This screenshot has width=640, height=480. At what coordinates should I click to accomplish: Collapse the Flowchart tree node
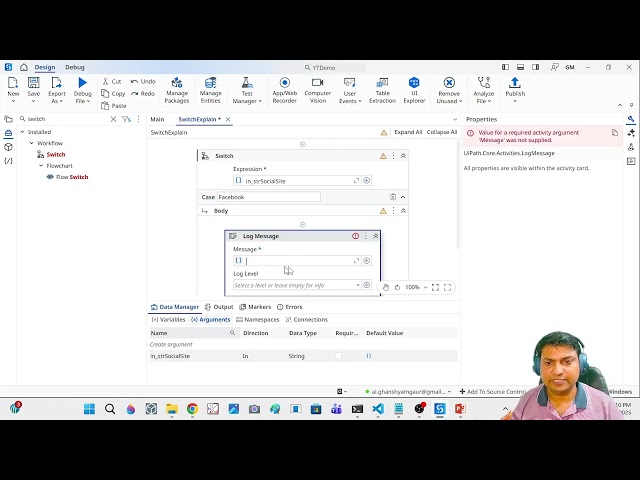pyautogui.click(x=41, y=166)
